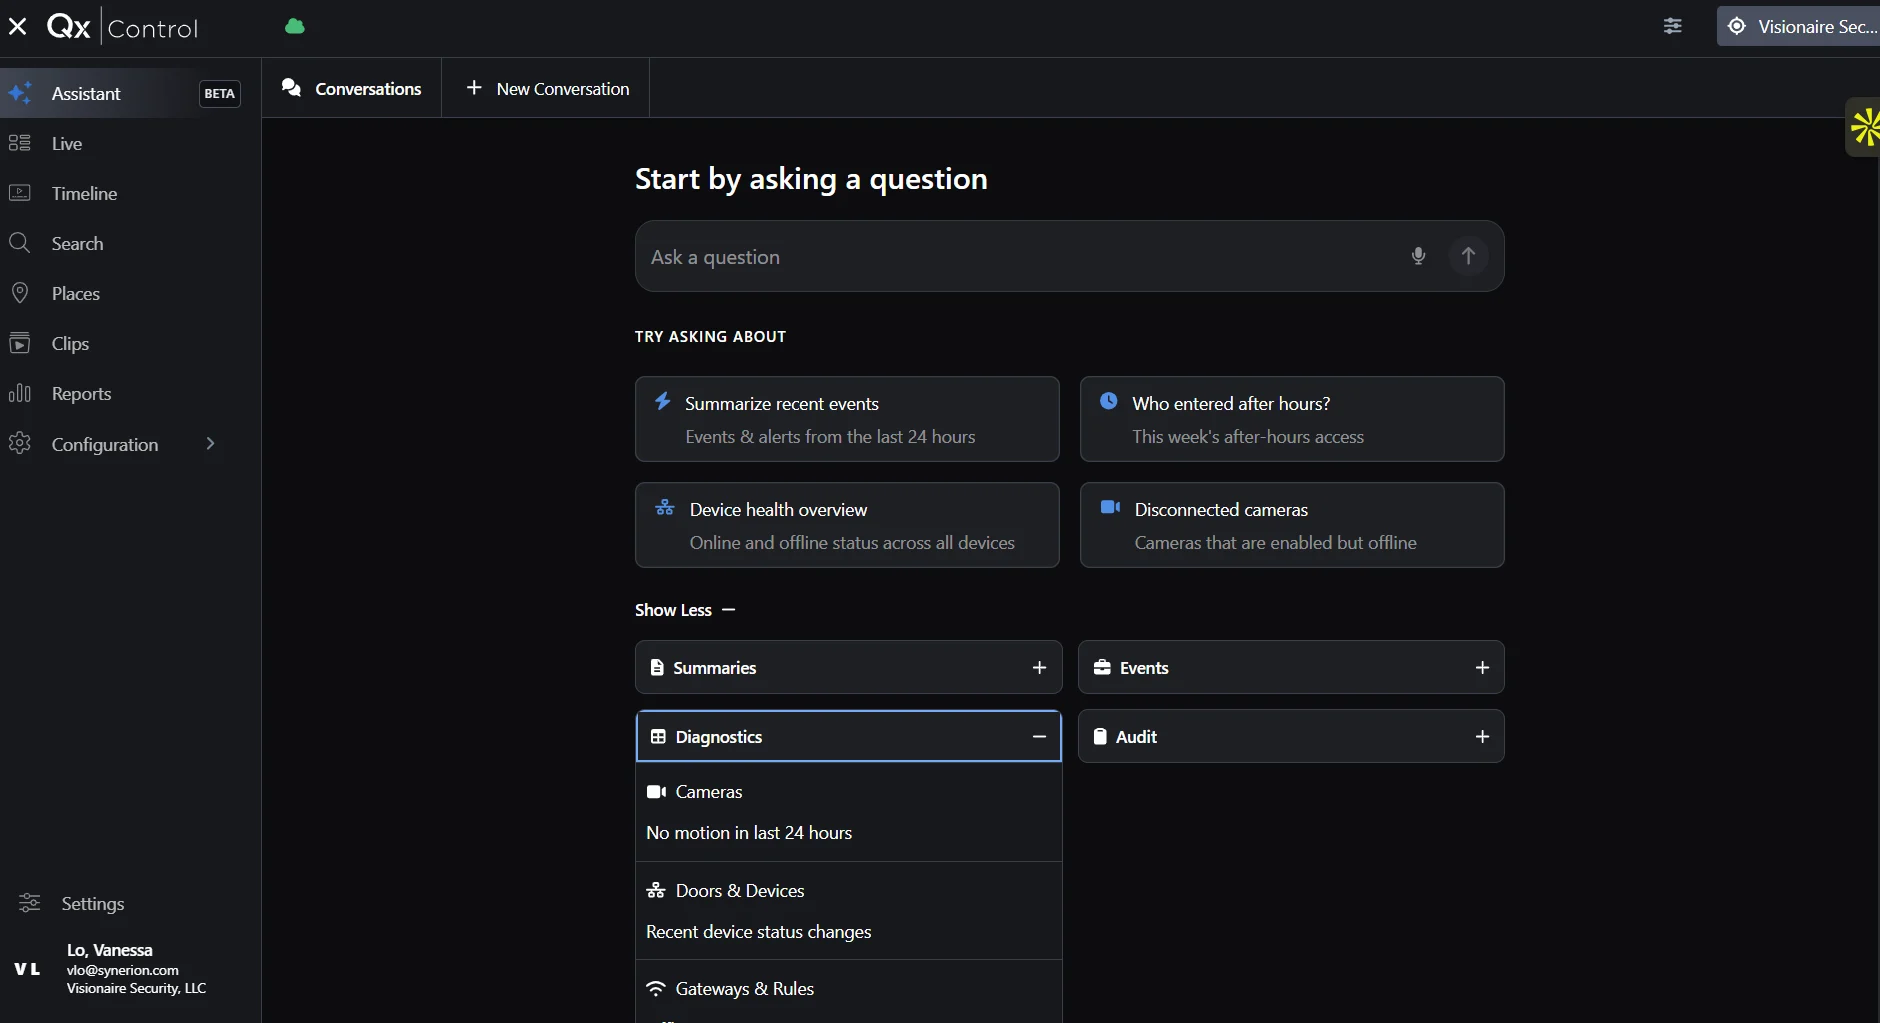Viewport: 1880px width, 1023px height.
Task: Expand the Events category
Action: [1291, 667]
